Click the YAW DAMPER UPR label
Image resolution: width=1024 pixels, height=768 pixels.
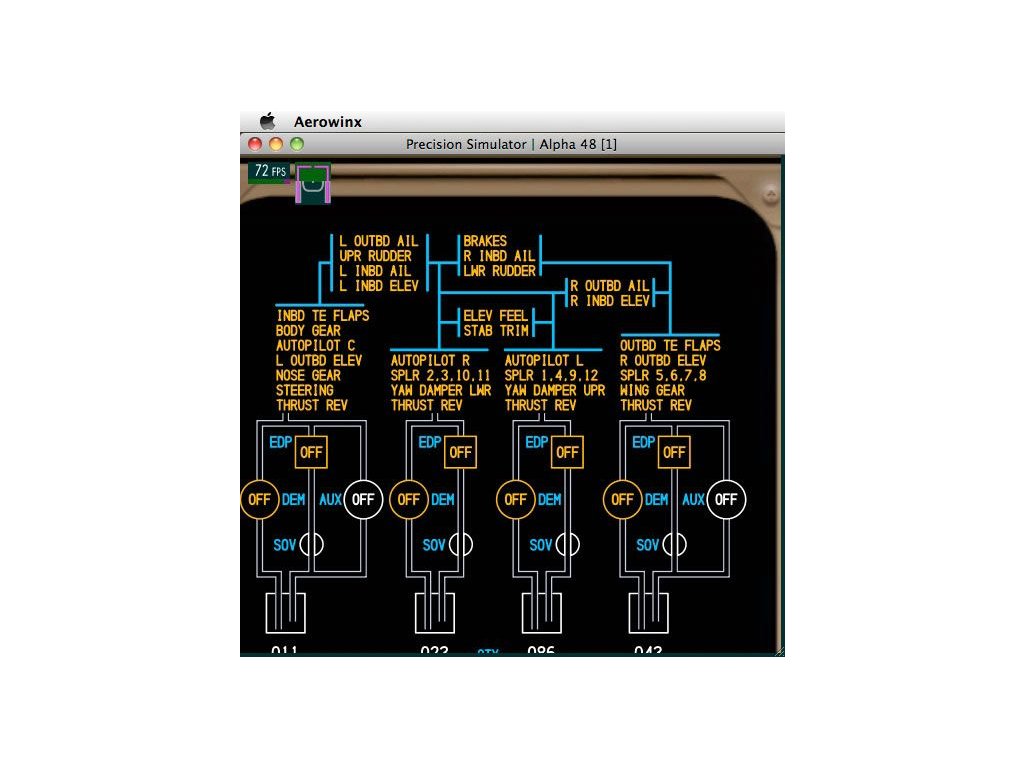point(555,391)
